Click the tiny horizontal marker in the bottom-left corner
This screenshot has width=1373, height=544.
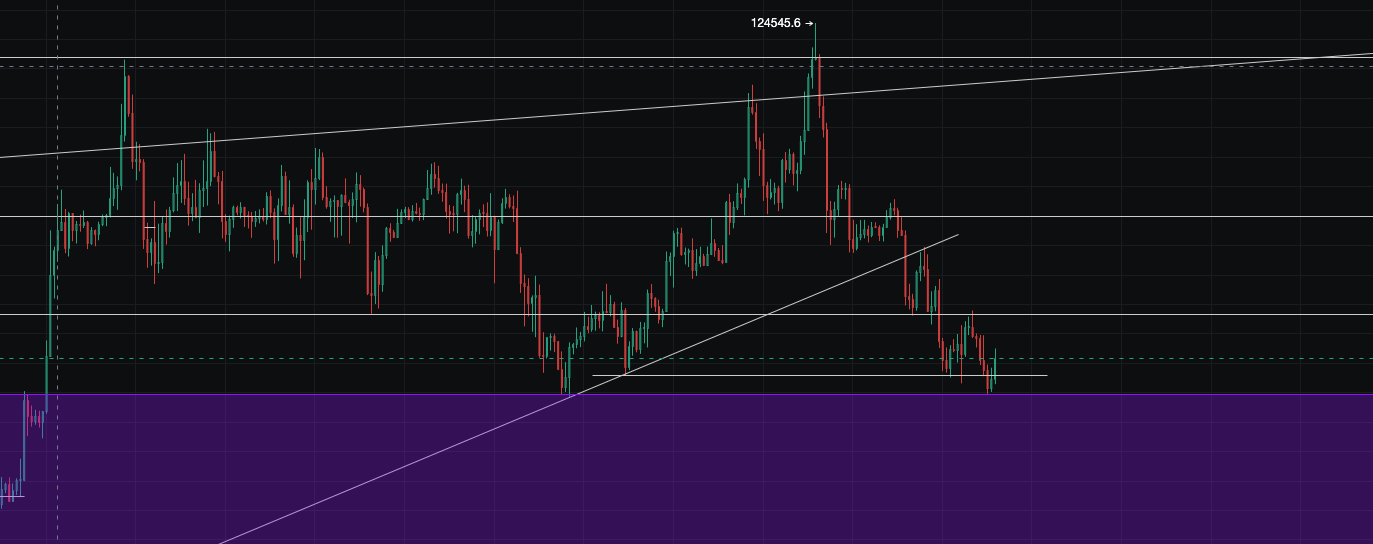tap(12, 496)
